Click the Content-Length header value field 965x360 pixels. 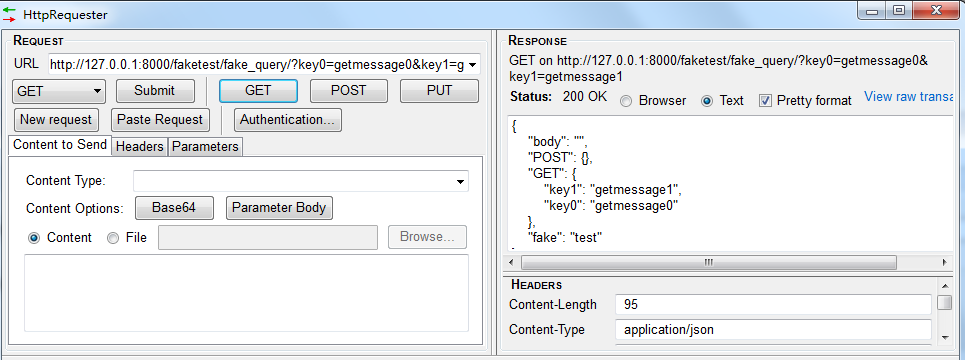[774, 305]
